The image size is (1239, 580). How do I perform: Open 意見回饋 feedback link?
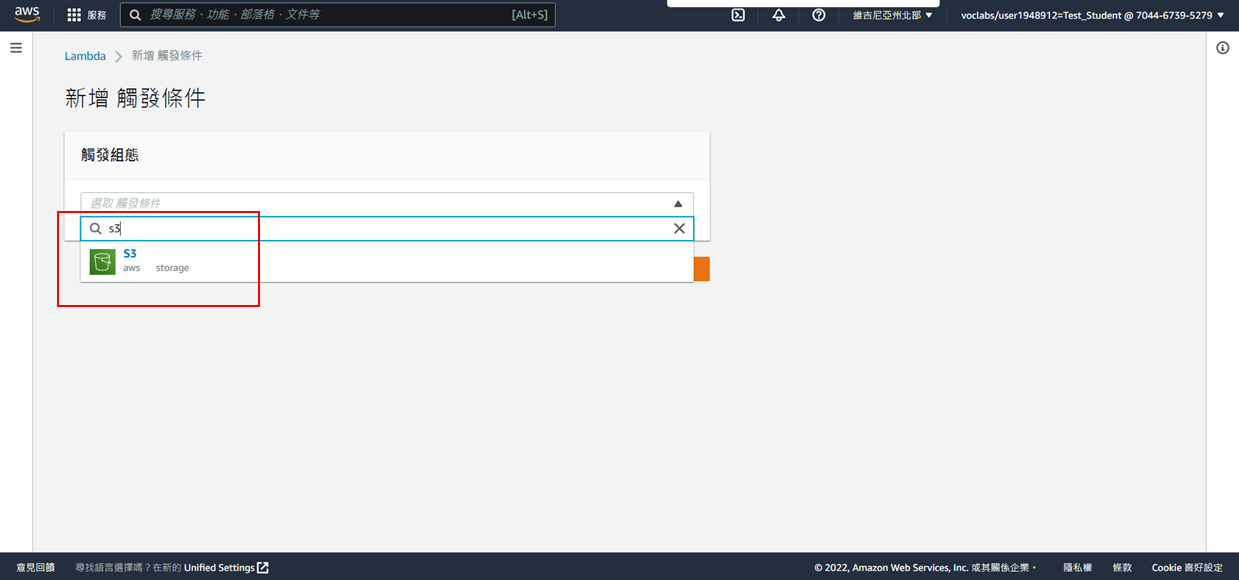(x=36, y=567)
